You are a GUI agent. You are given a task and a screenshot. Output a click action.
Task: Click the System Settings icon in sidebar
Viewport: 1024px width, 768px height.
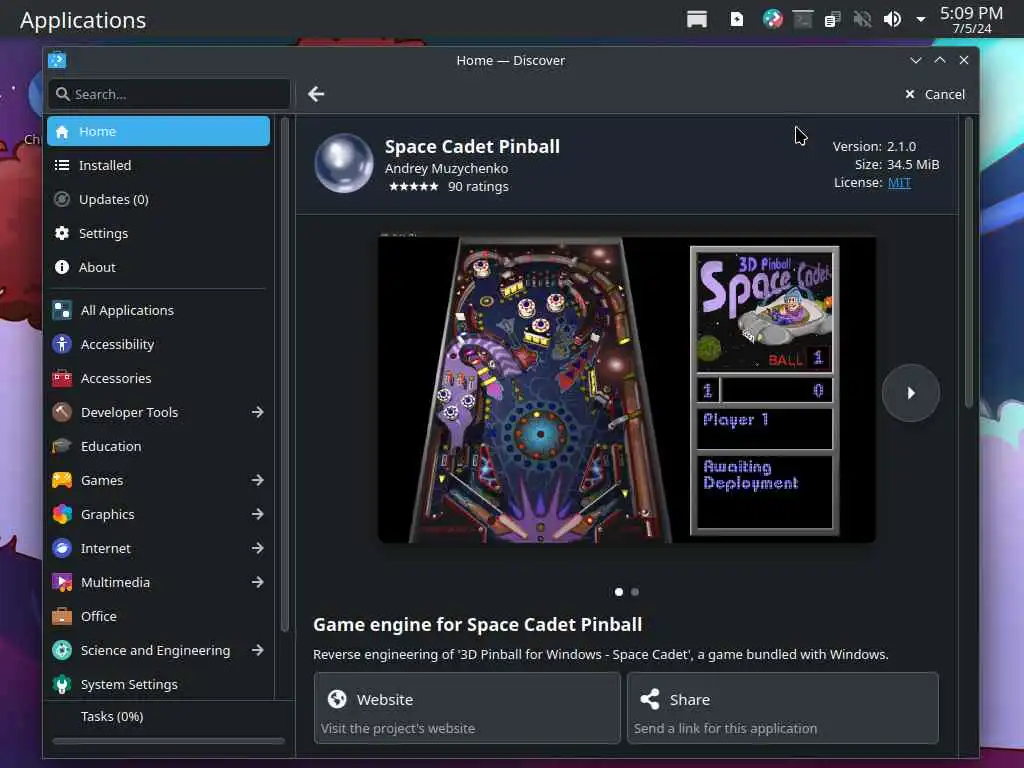click(x=62, y=684)
